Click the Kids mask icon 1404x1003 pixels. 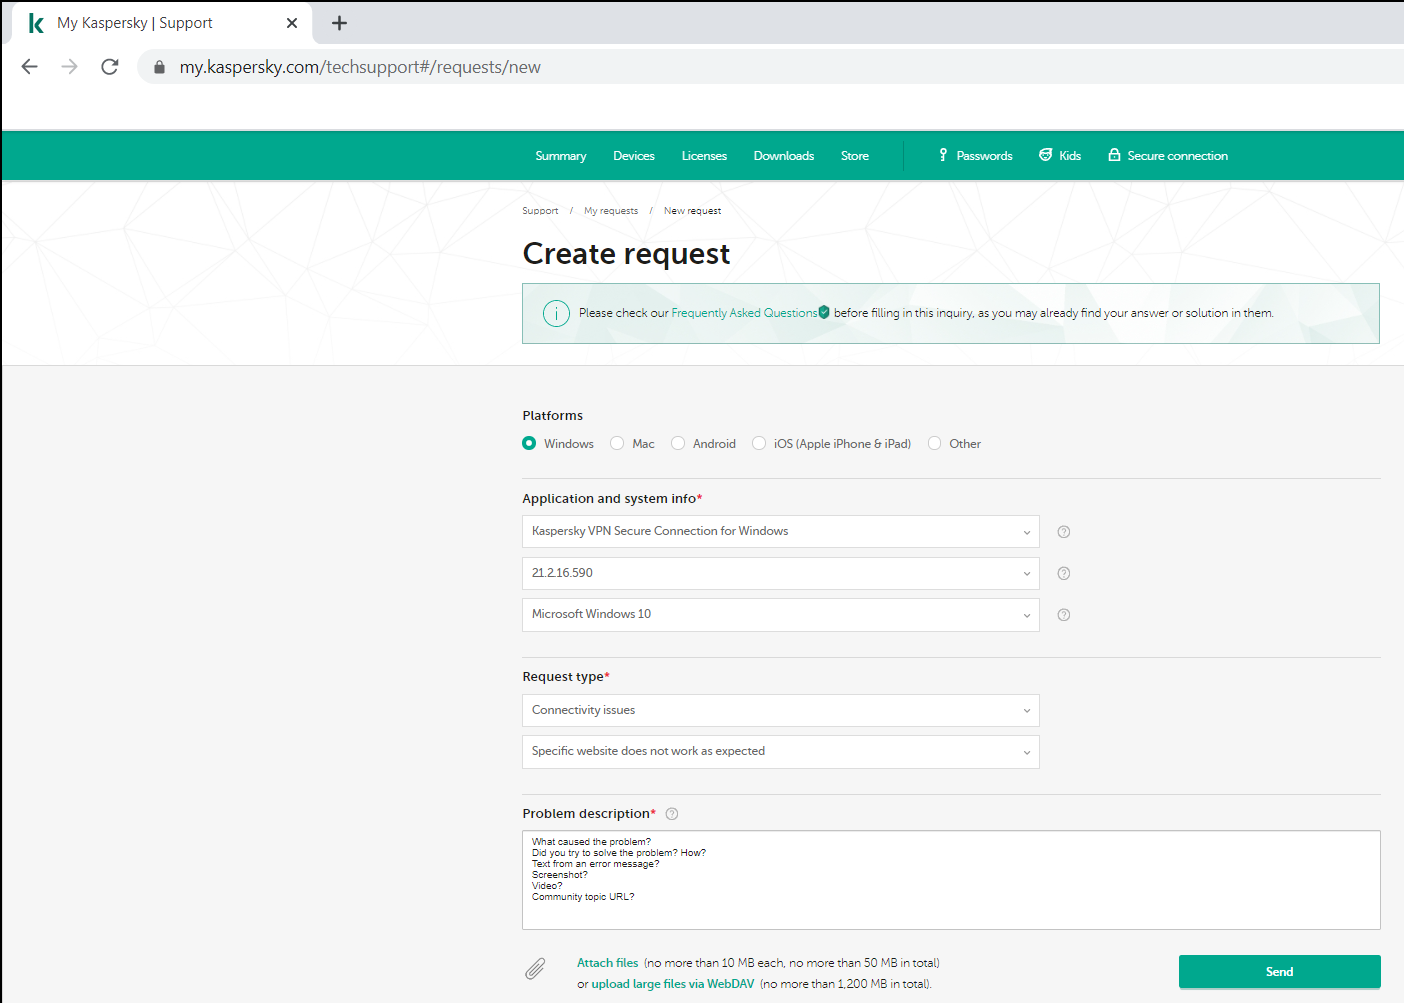1046,155
